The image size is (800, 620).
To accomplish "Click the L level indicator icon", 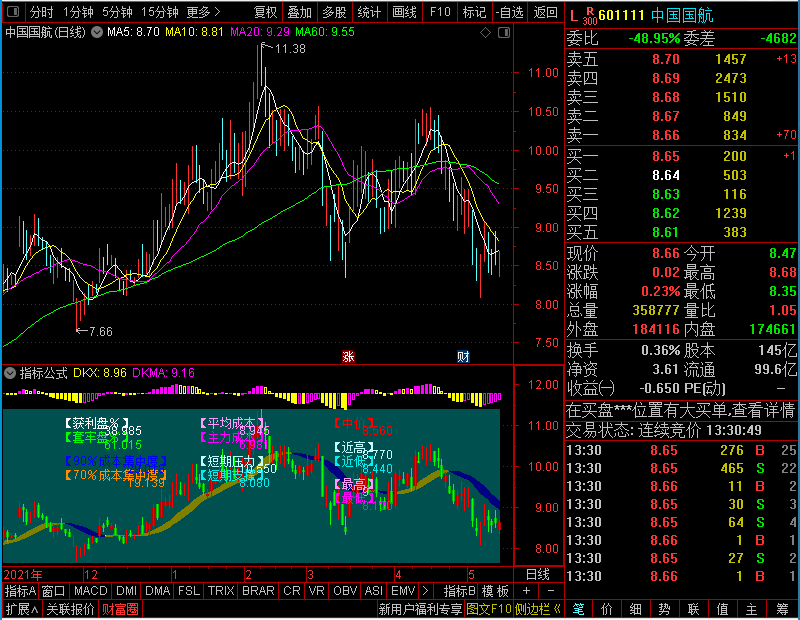I will coord(573,16).
